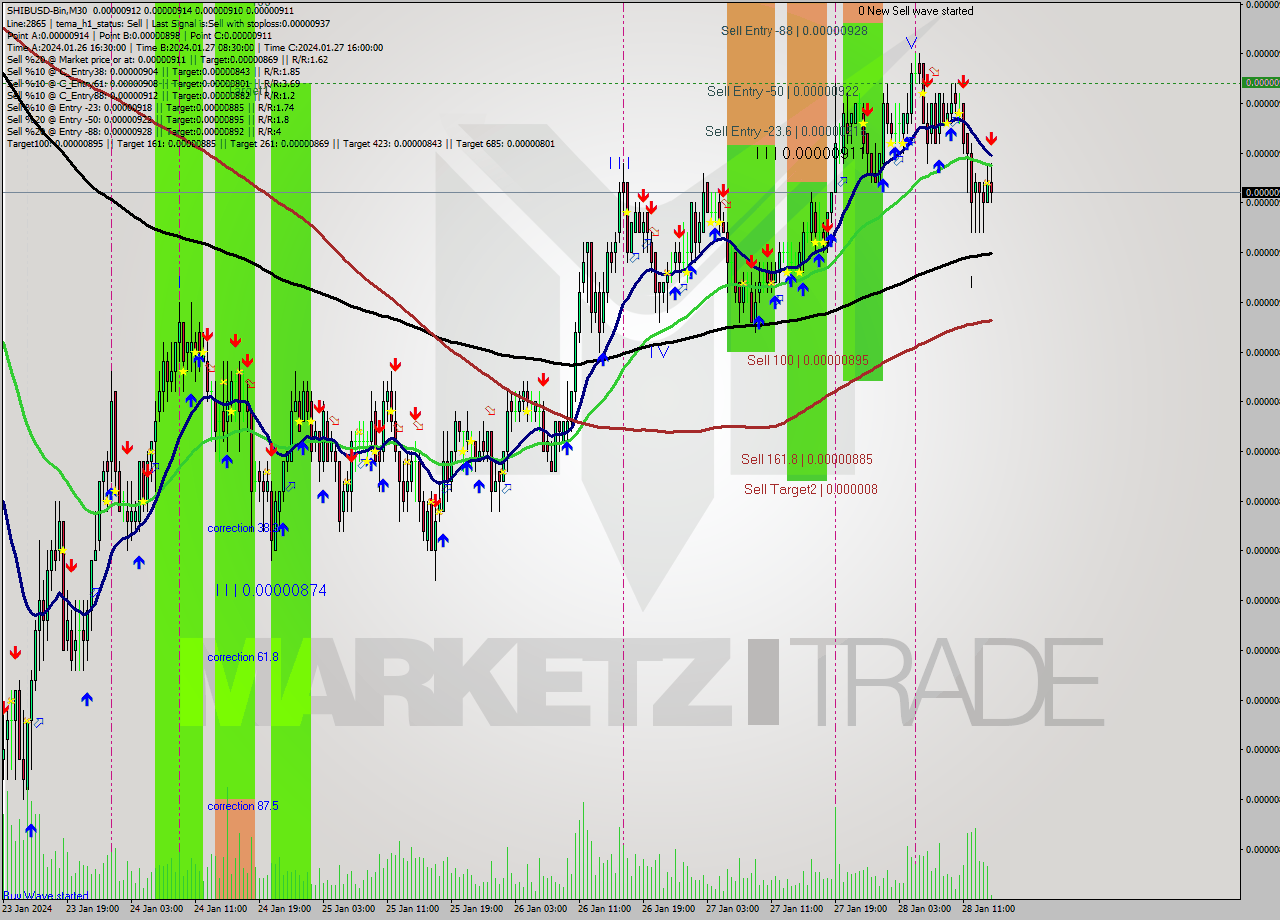Click the 'I I I 0.00000874' wave label

tap(271, 591)
